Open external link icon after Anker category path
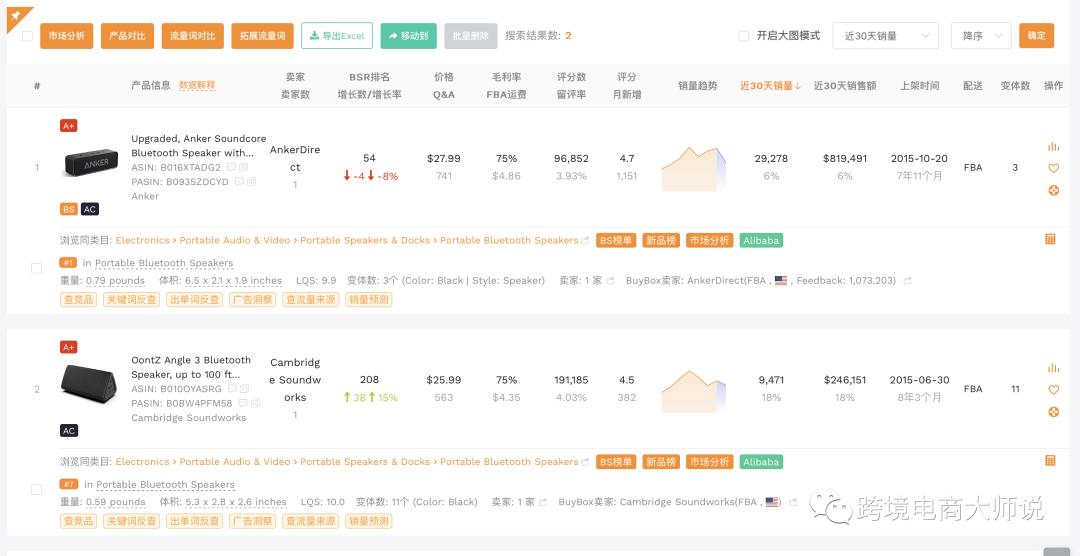The height and width of the screenshot is (556, 1080). coord(585,240)
